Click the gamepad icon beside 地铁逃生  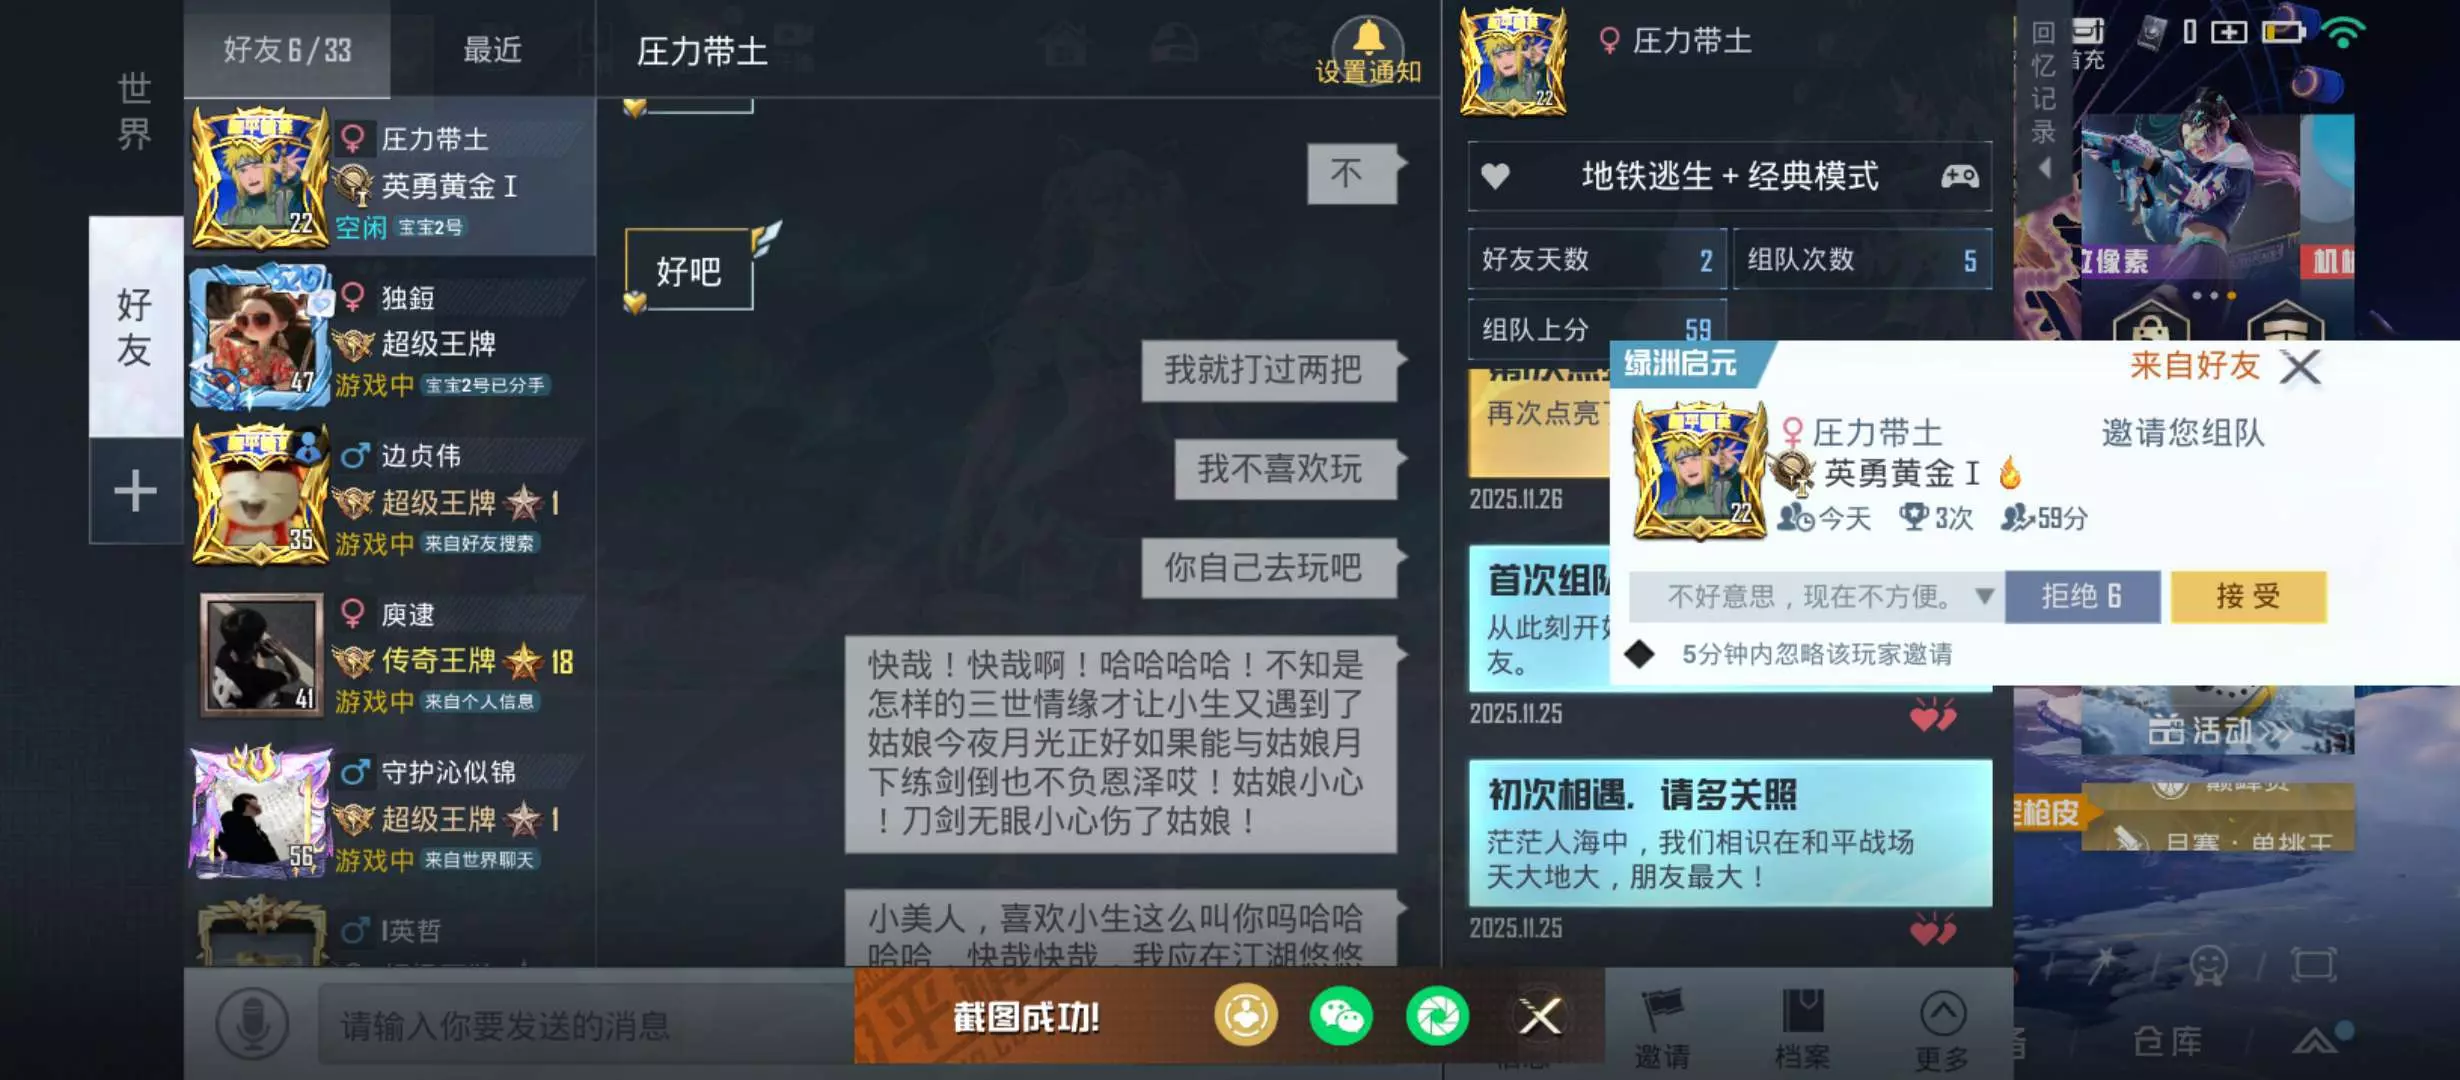1959,177
